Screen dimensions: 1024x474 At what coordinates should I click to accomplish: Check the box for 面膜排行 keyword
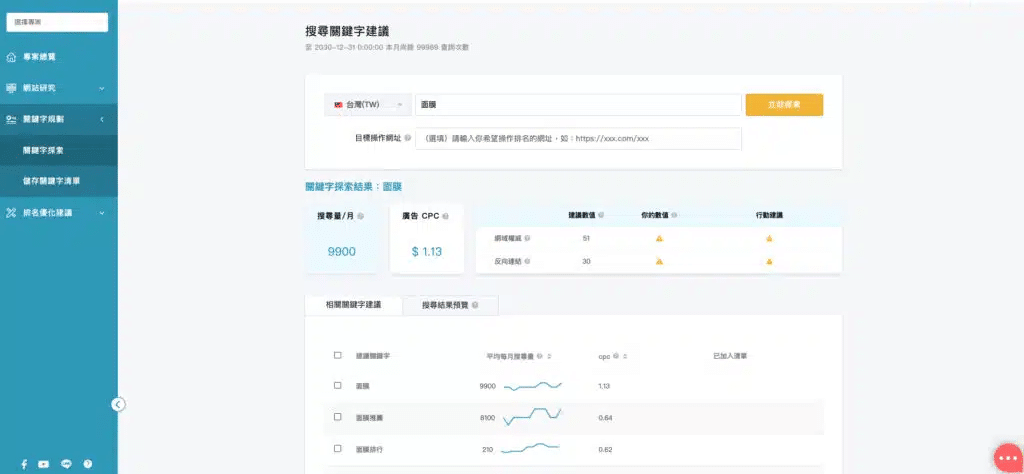337,449
